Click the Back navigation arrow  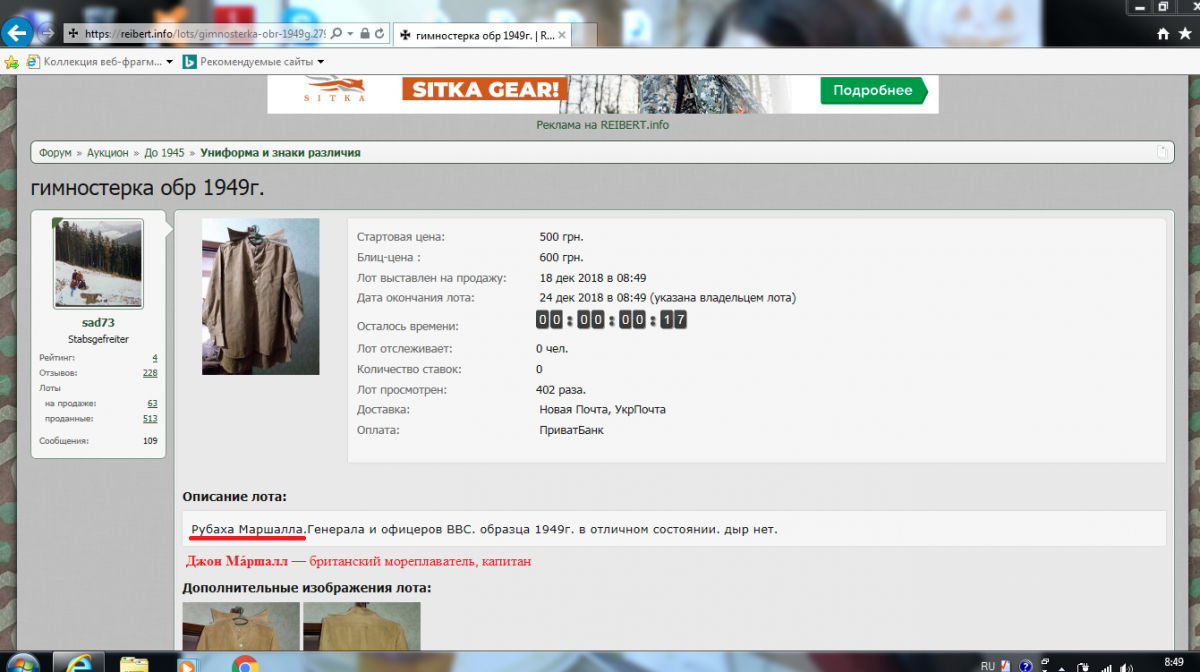coord(16,32)
